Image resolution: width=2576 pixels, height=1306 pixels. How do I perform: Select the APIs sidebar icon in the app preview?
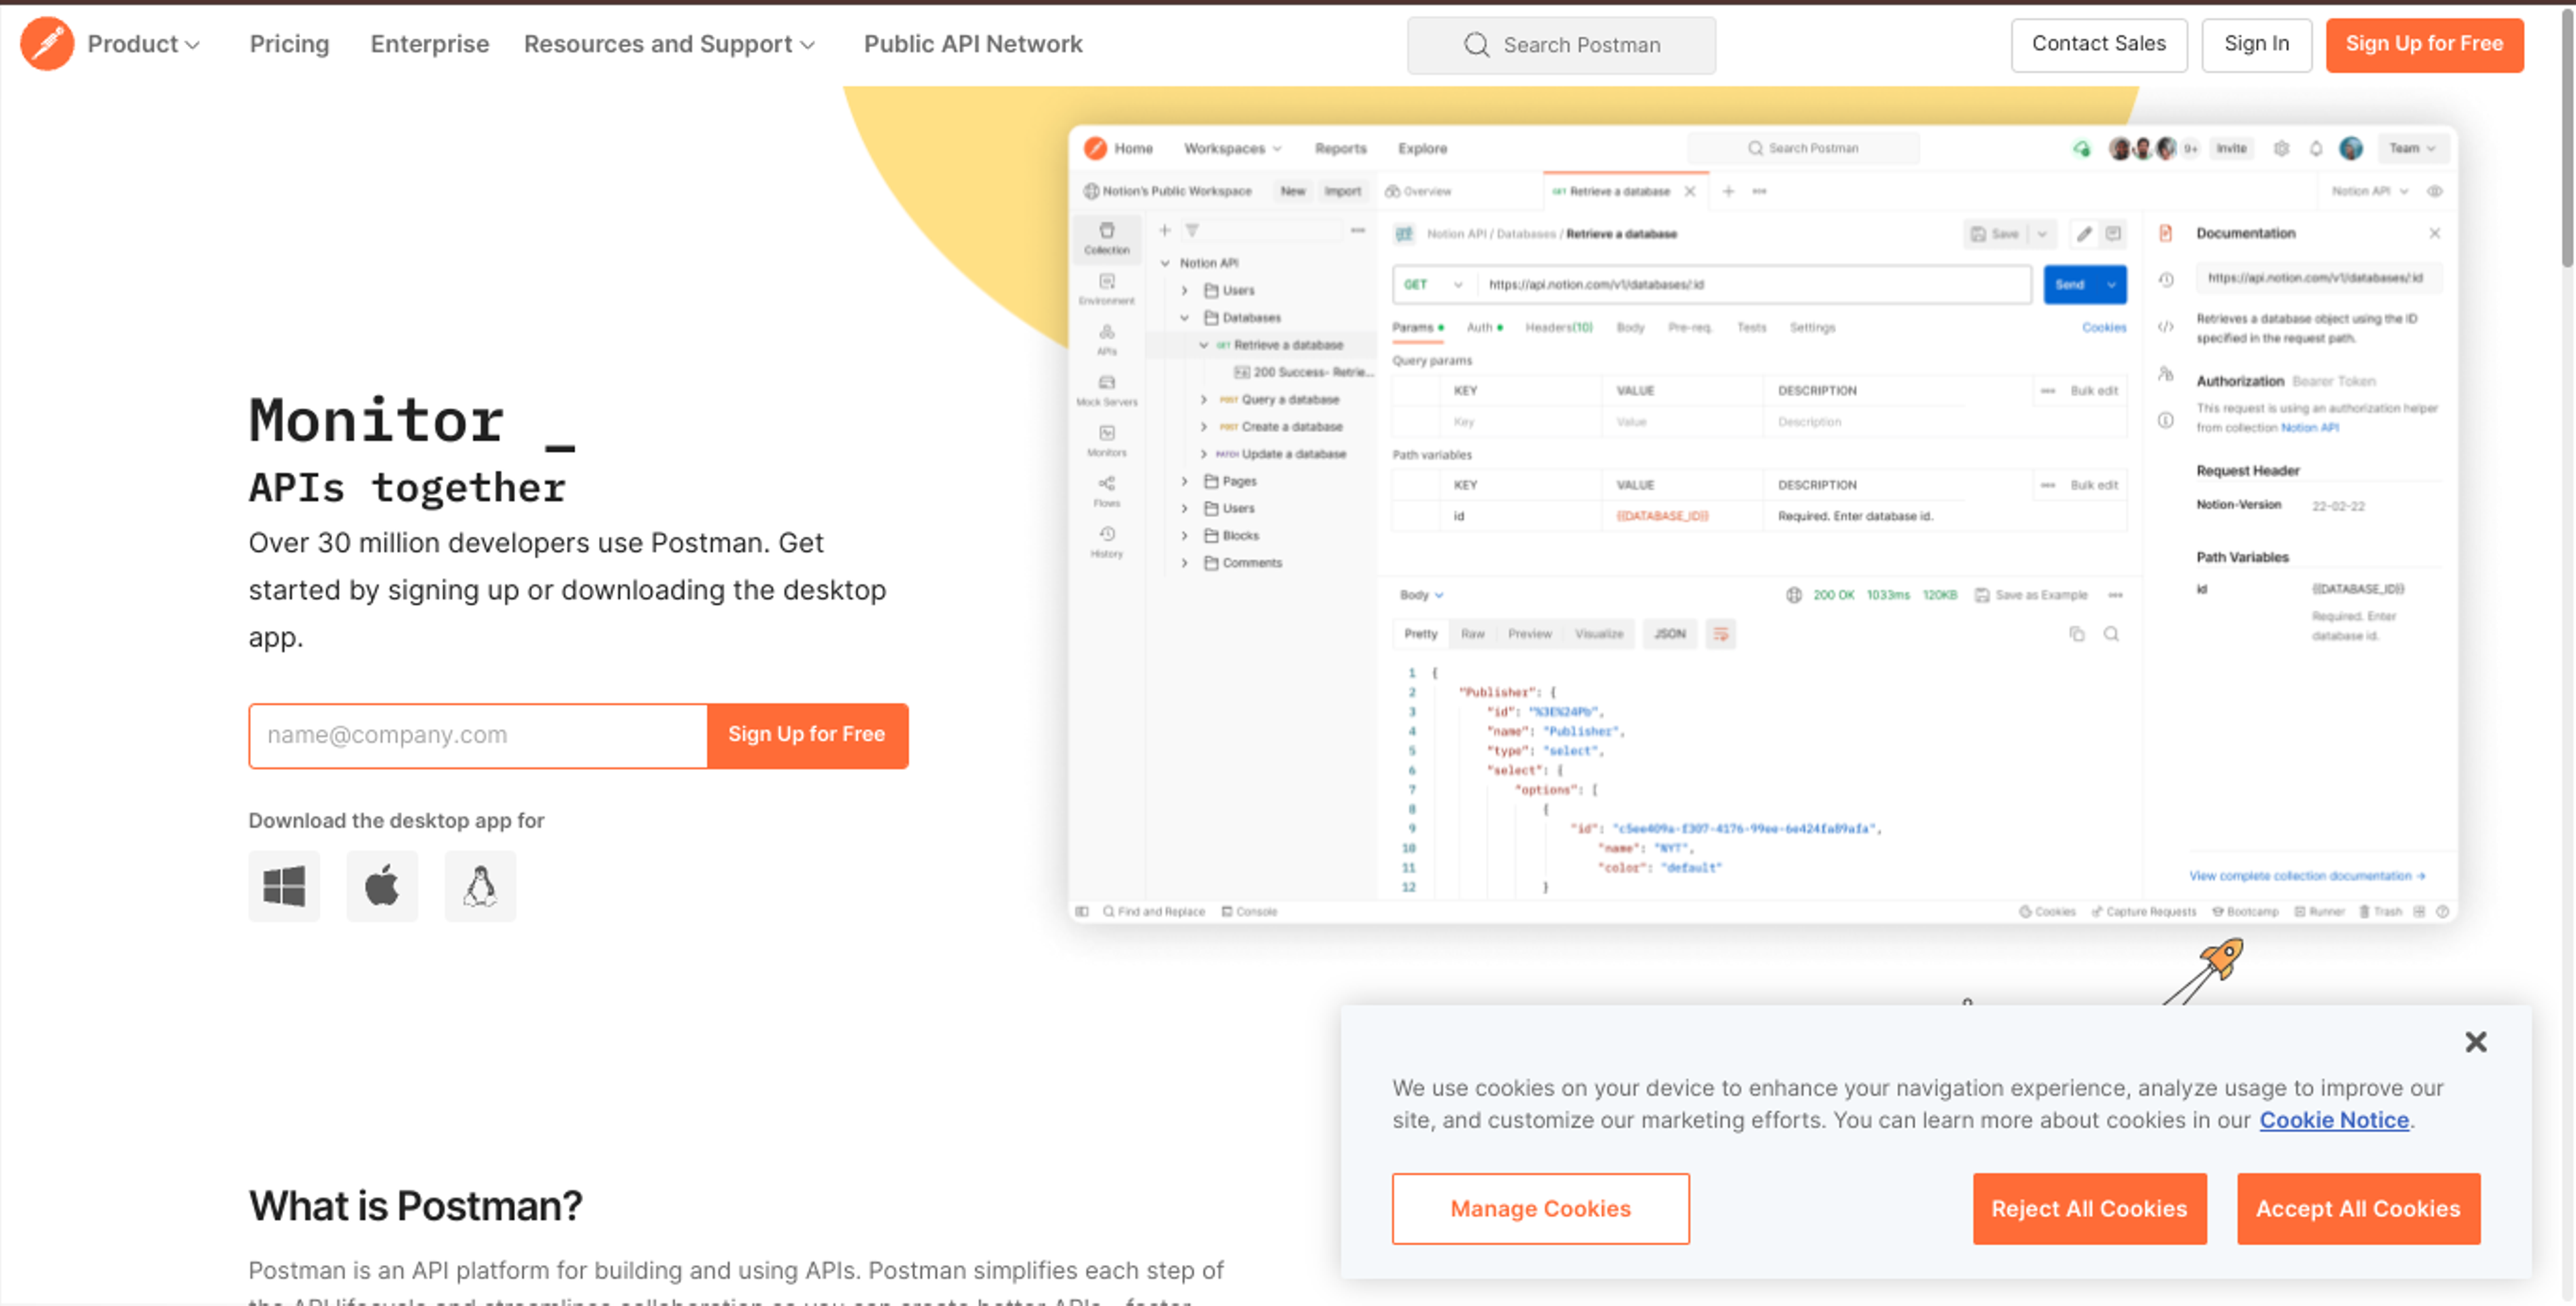(1107, 340)
